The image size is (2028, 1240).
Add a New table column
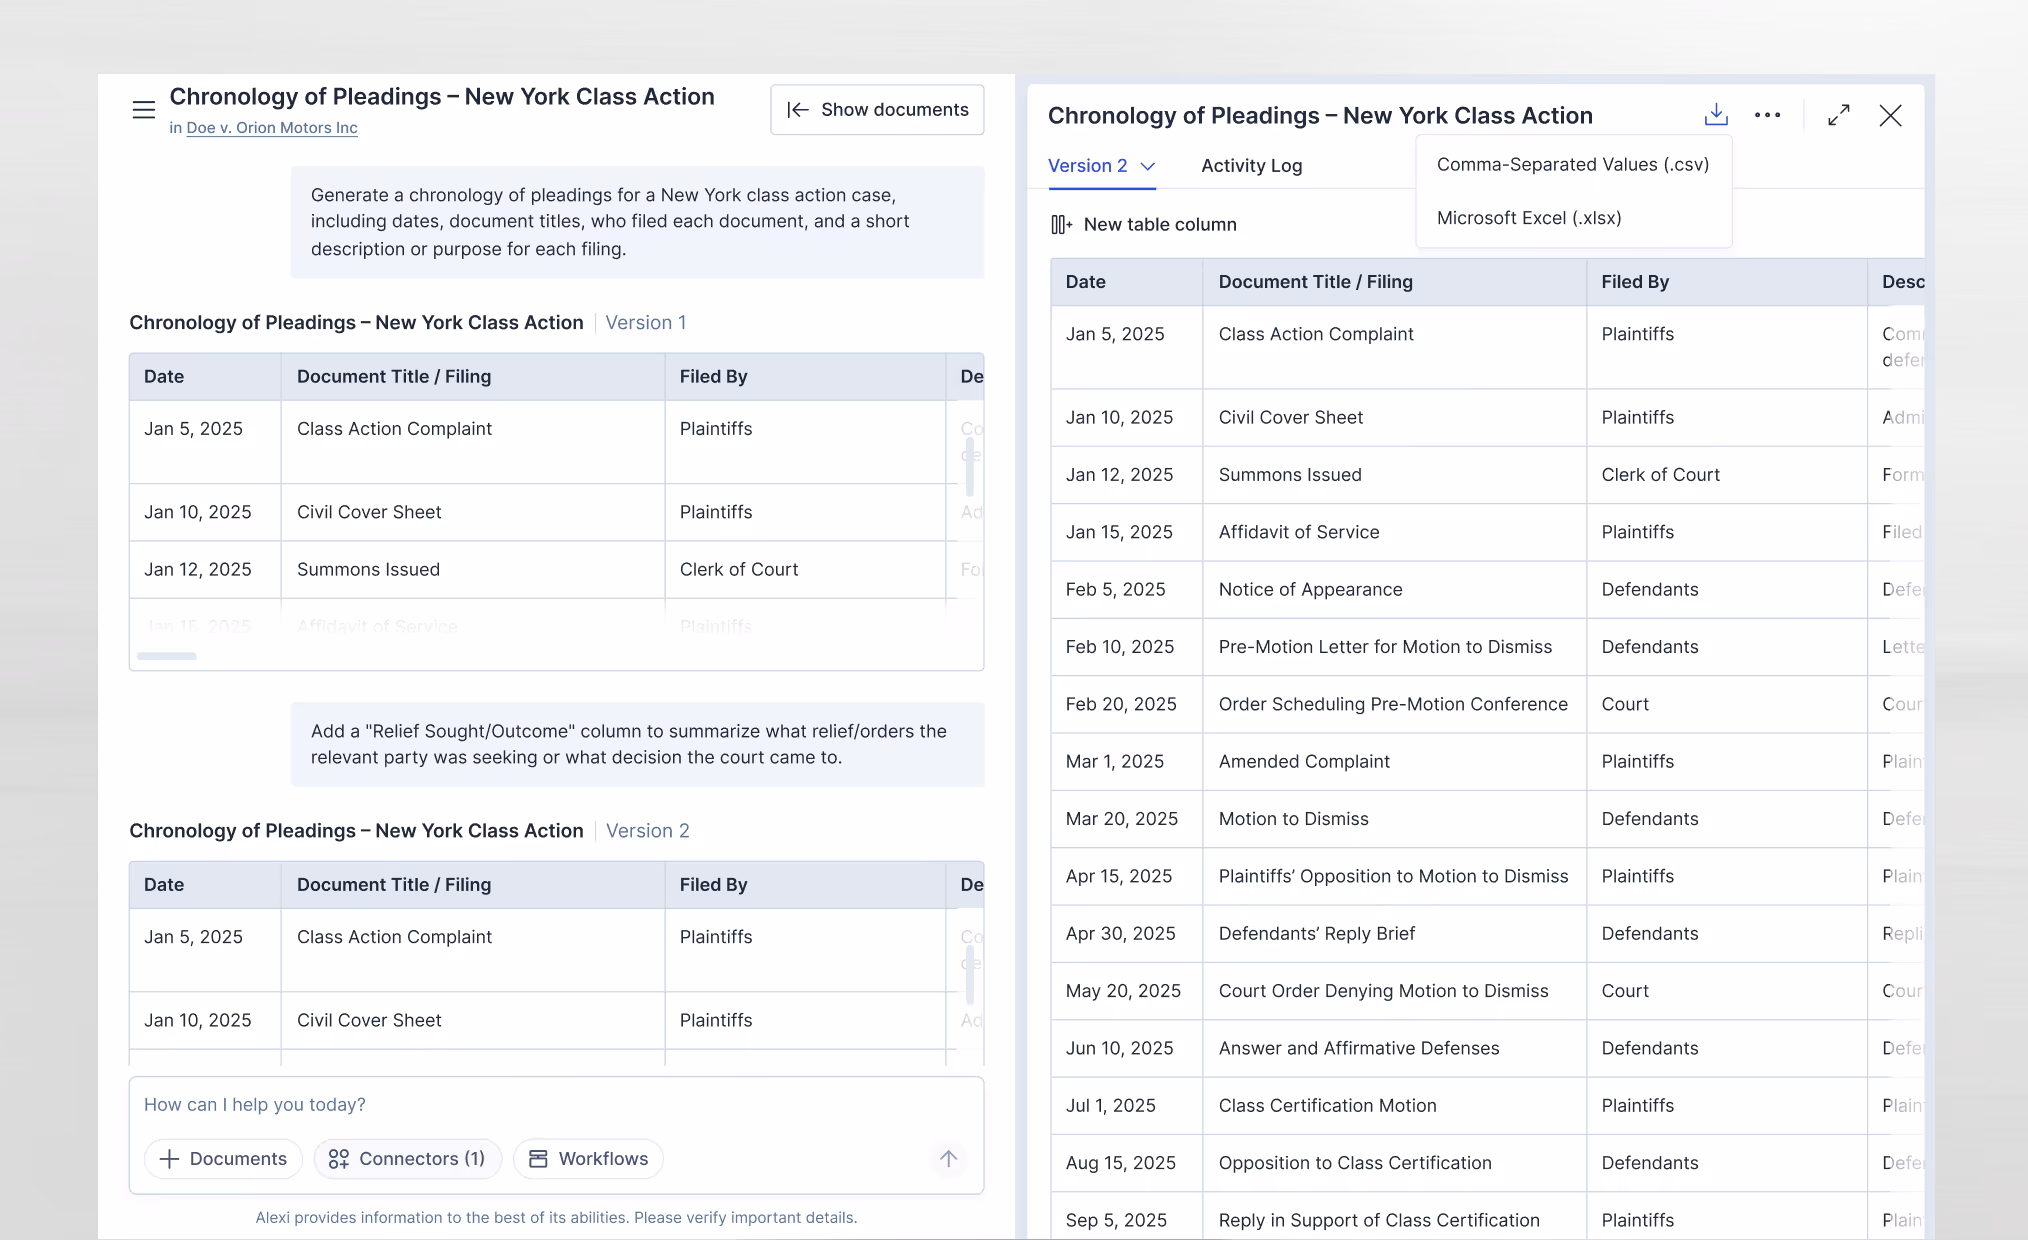click(x=1144, y=224)
